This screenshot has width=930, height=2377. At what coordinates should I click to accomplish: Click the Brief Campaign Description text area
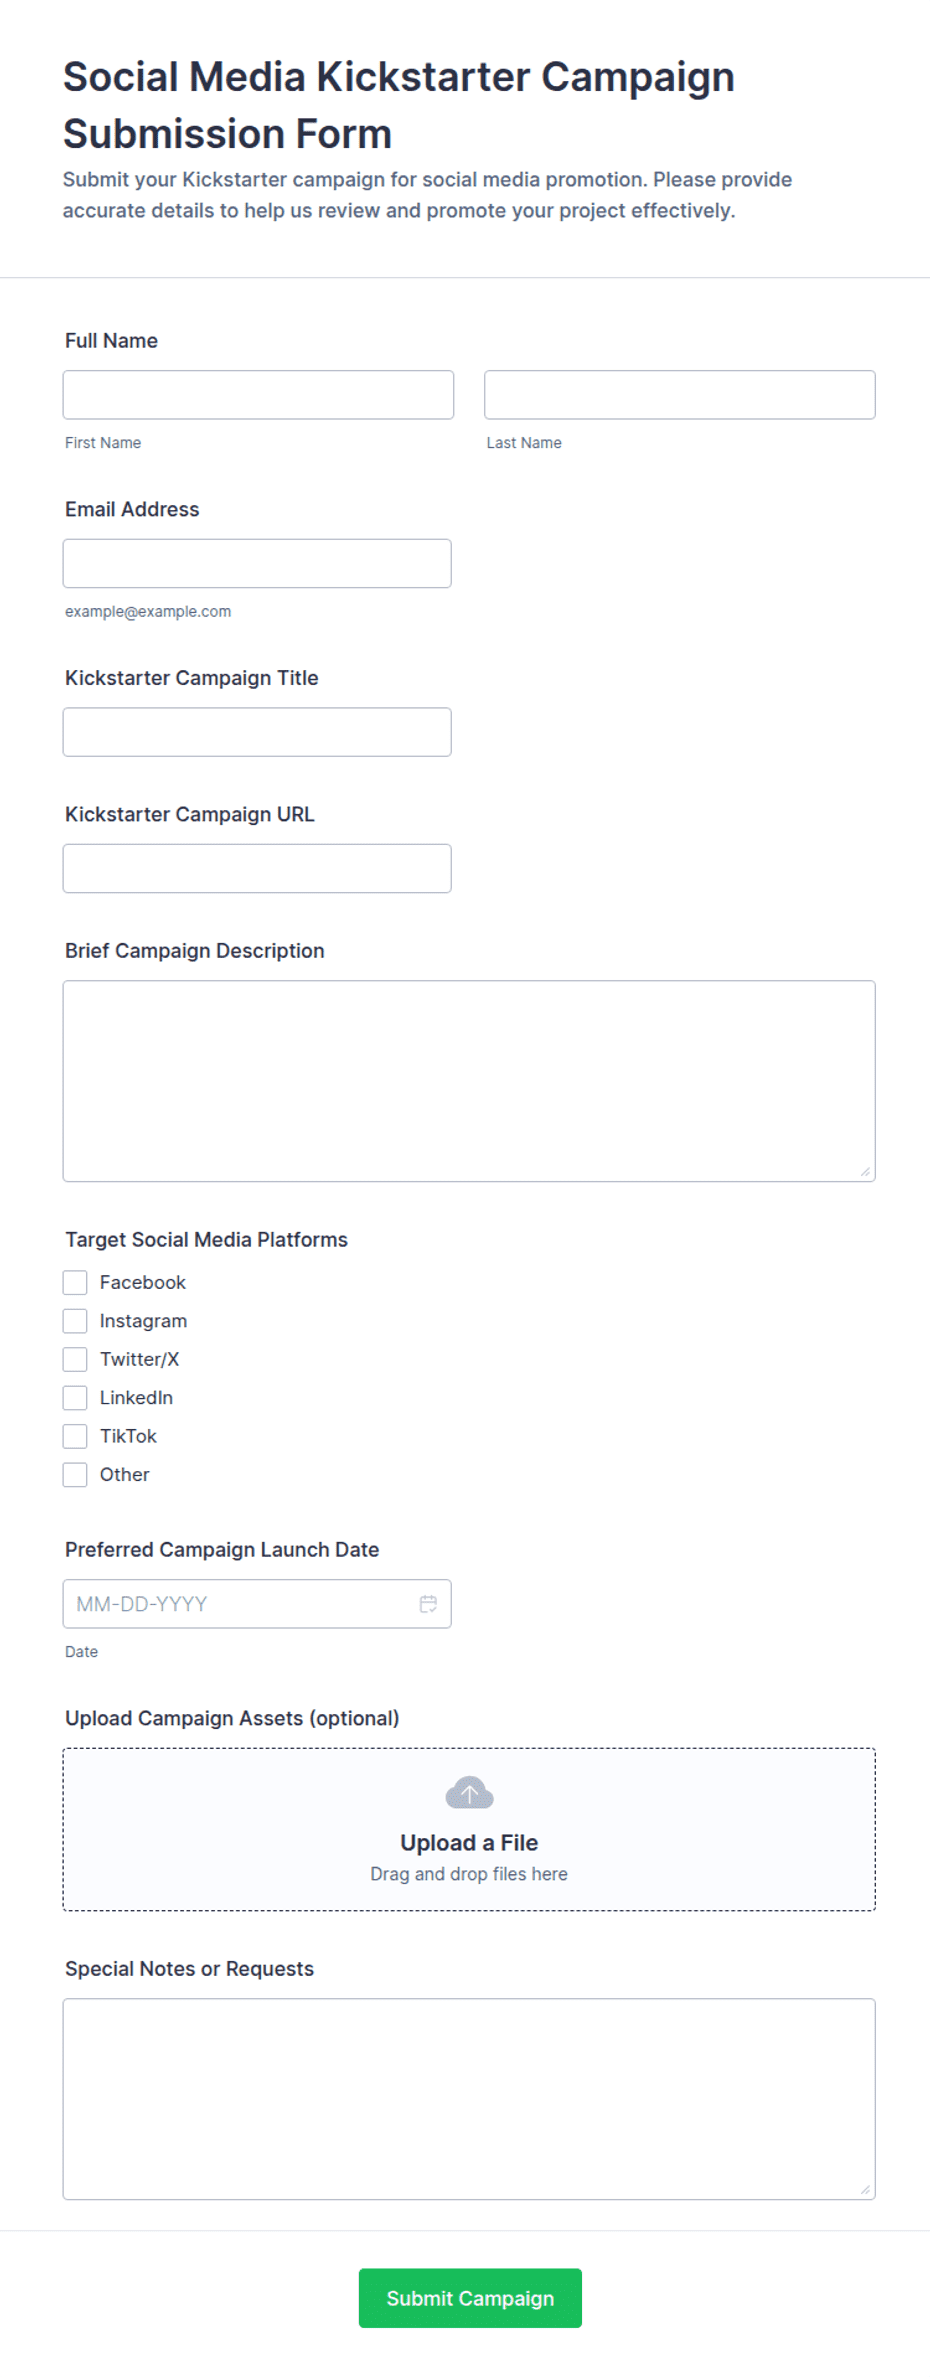point(469,1081)
